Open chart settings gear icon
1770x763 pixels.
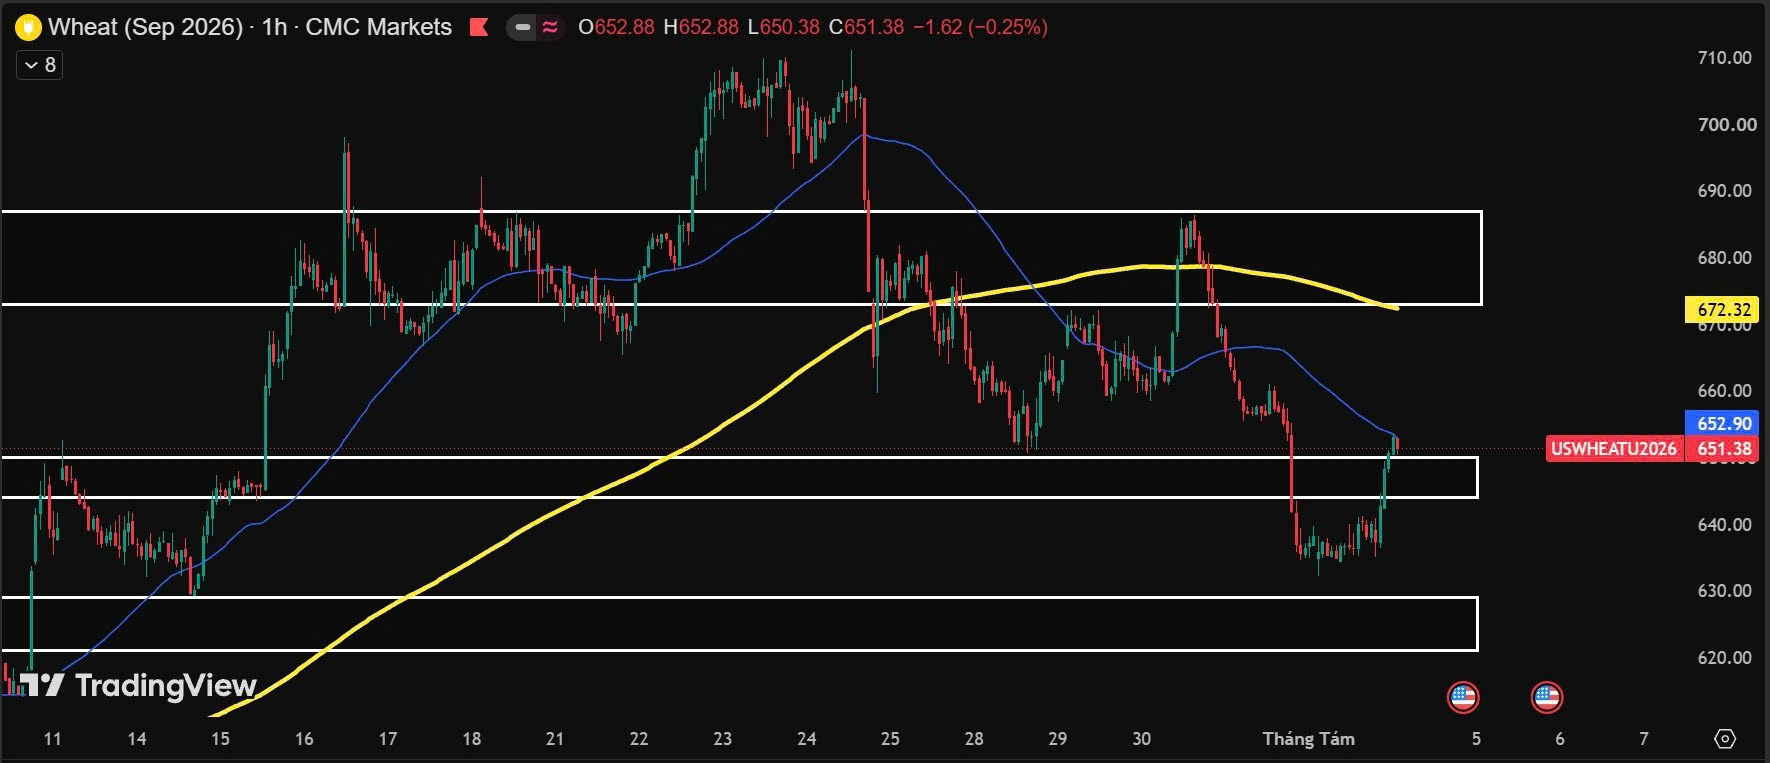click(x=1725, y=739)
